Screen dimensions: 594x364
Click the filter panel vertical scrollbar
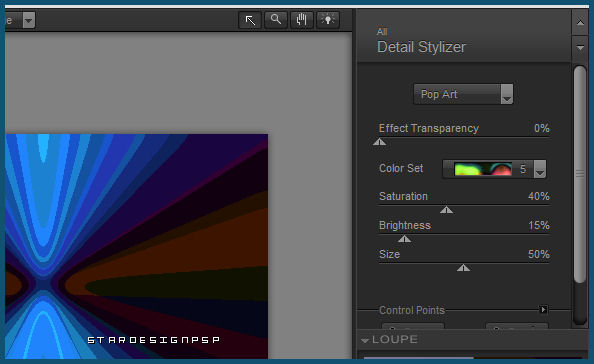[x=580, y=174]
